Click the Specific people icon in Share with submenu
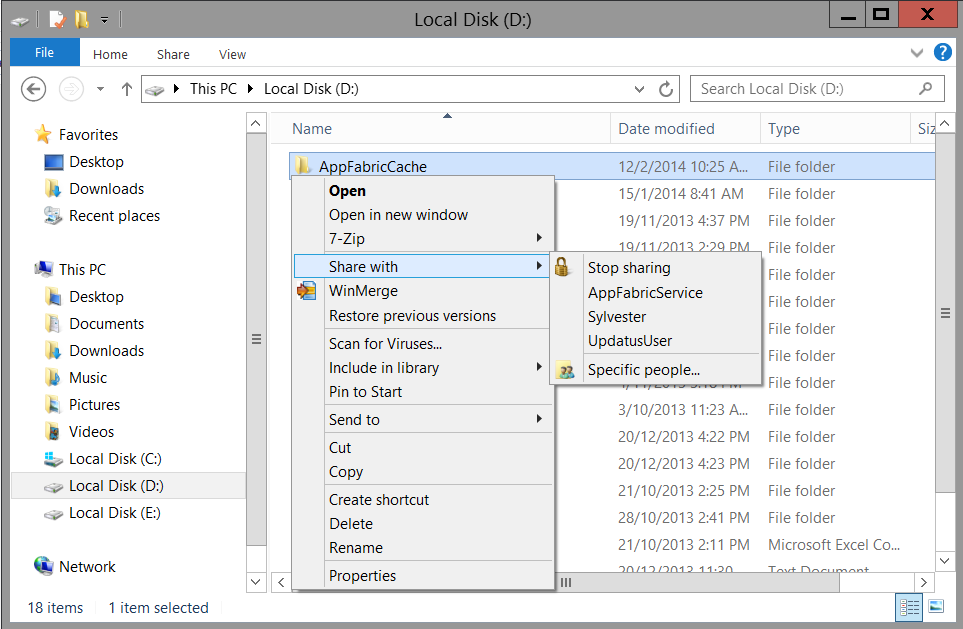 (565, 369)
